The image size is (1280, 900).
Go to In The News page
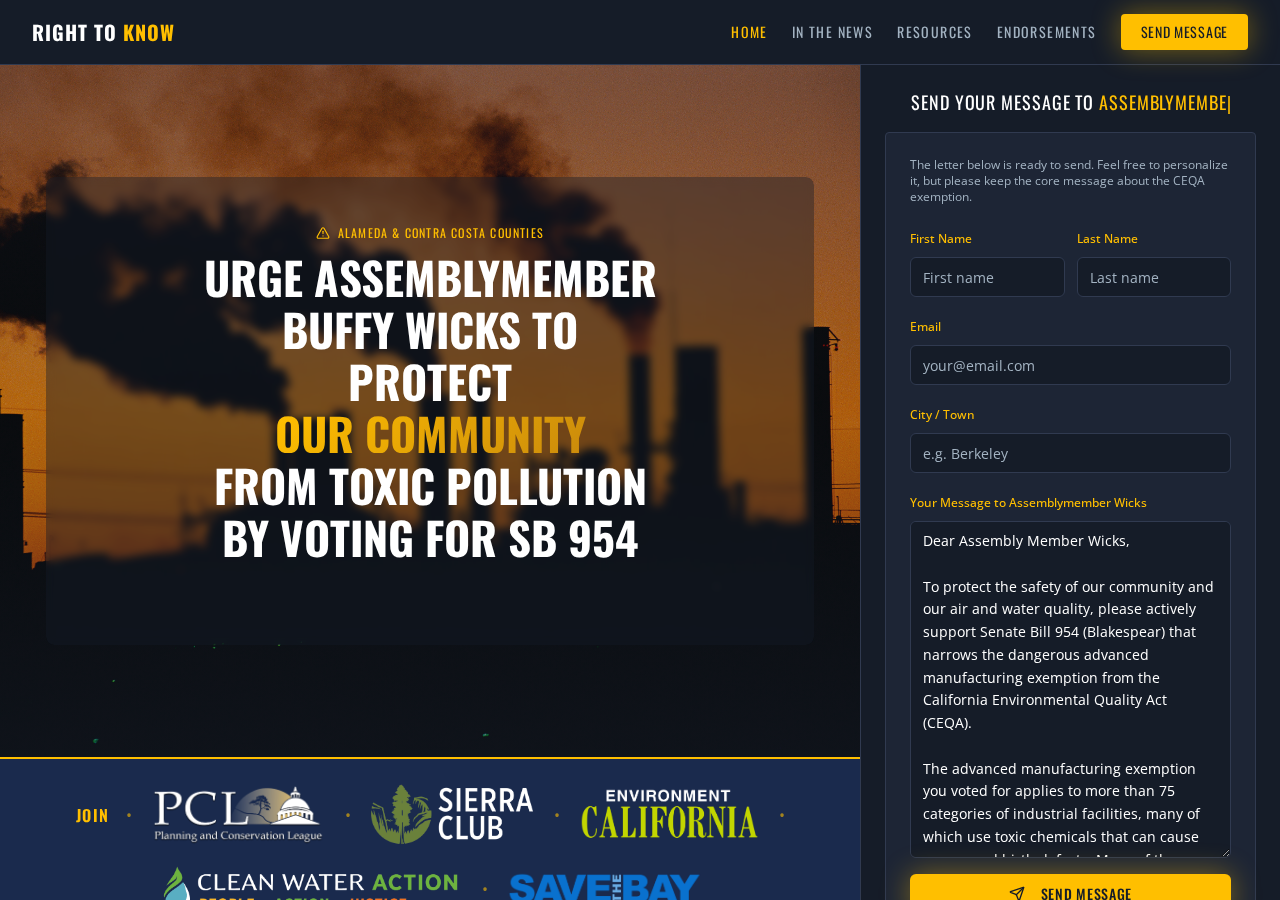coord(832,32)
